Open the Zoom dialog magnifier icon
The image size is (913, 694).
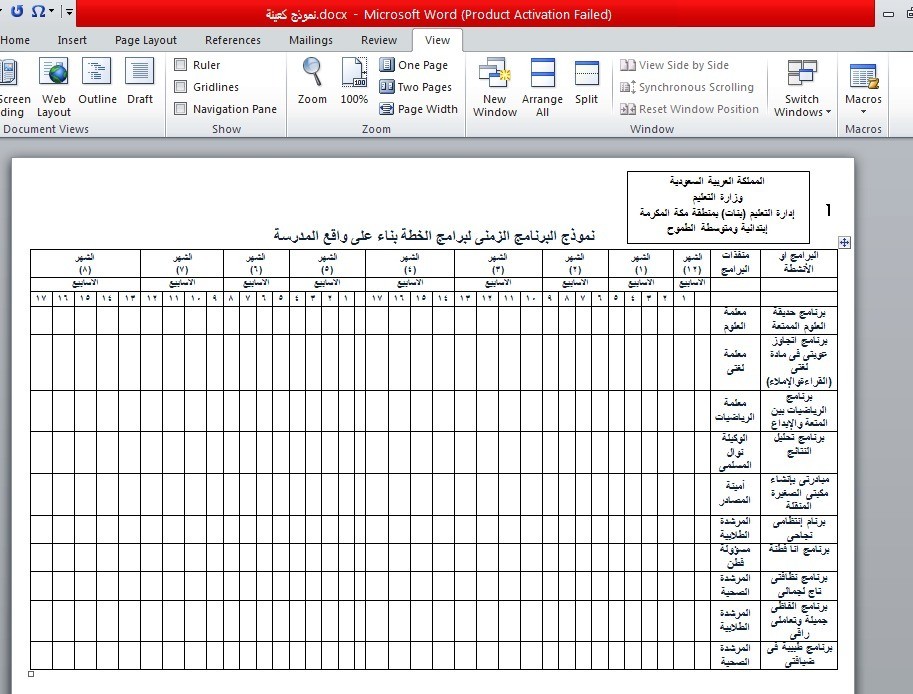[312, 80]
